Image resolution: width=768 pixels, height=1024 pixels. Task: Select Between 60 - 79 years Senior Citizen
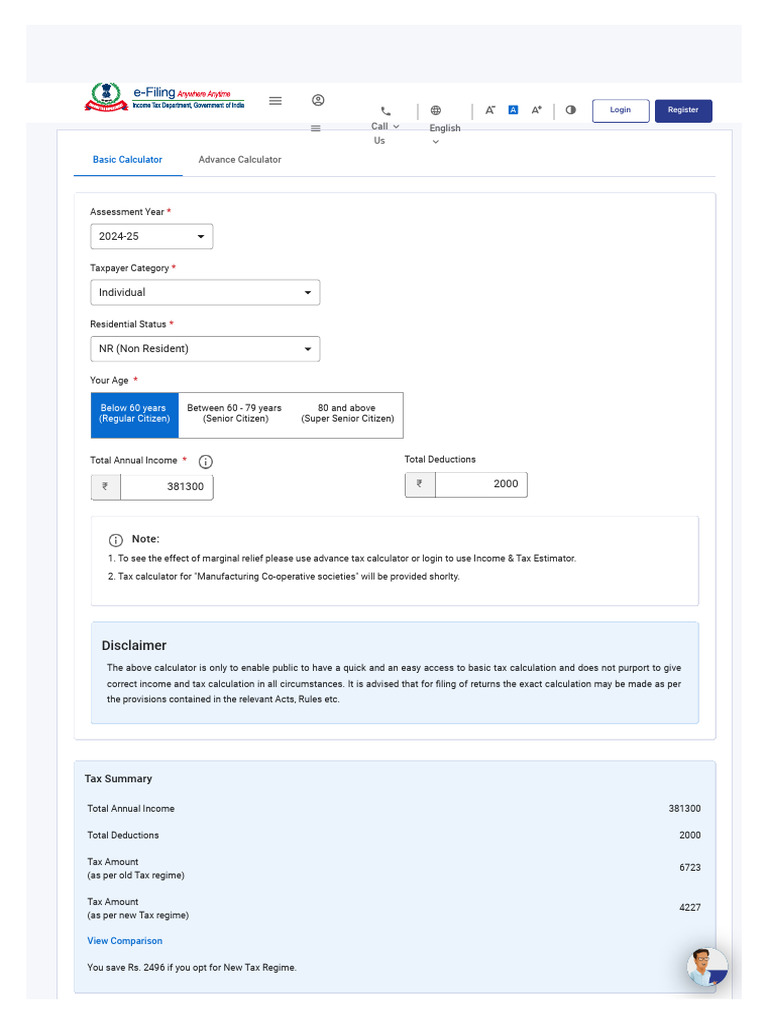(x=234, y=413)
